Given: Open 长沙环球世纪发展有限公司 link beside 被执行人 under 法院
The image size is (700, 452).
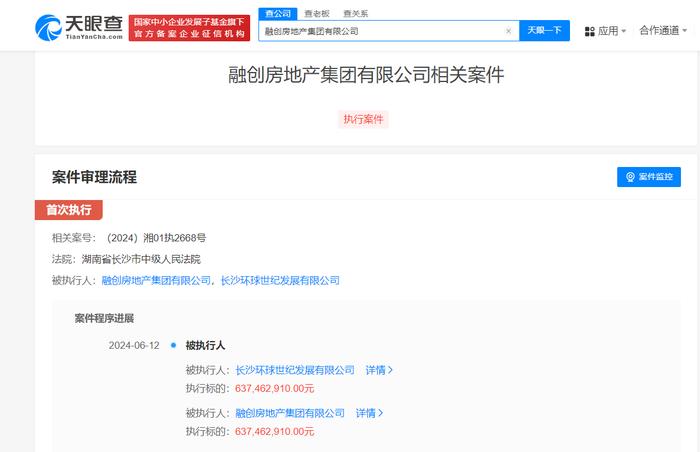Looking at the screenshot, I should pos(280,280).
